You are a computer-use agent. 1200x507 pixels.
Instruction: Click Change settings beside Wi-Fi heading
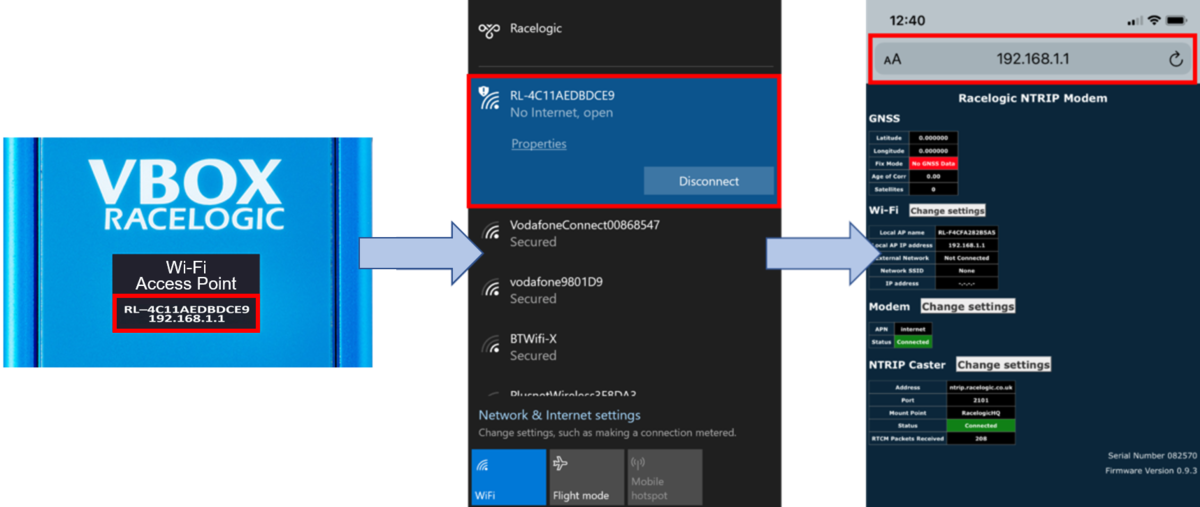pyautogui.click(x=947, y=211)
